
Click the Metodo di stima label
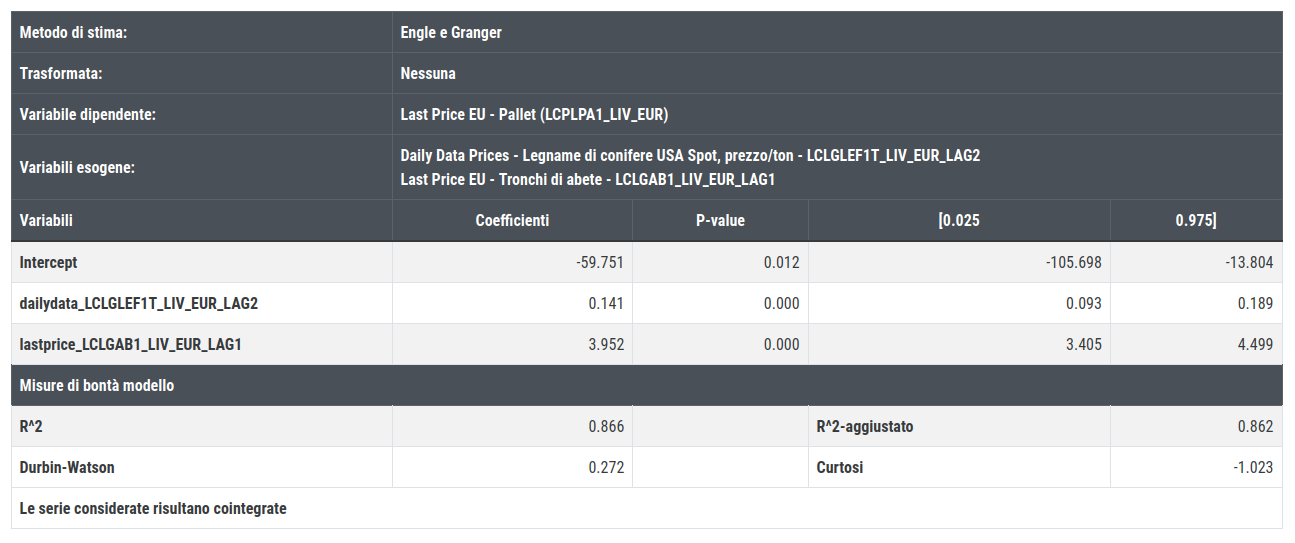[73, 33]
